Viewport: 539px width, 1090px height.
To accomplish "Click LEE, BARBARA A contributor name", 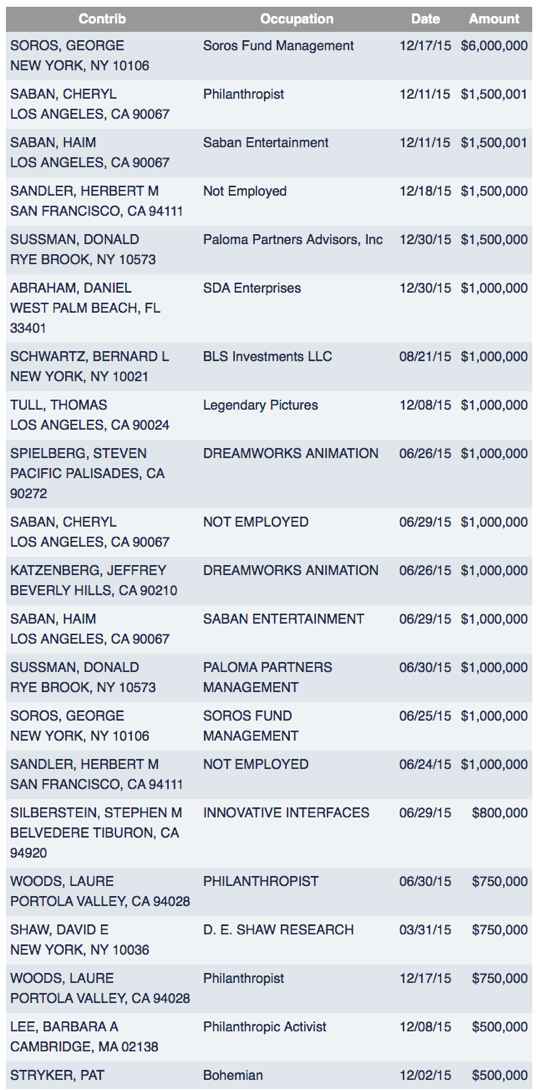I will click(x=67, y=1027).
